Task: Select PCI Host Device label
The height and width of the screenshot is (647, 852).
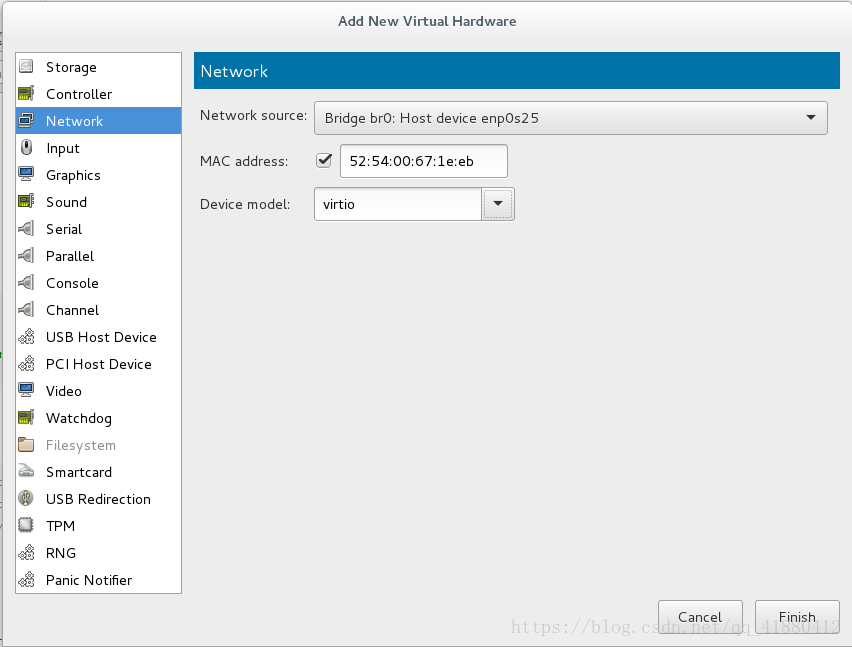Action: (98, 364)
